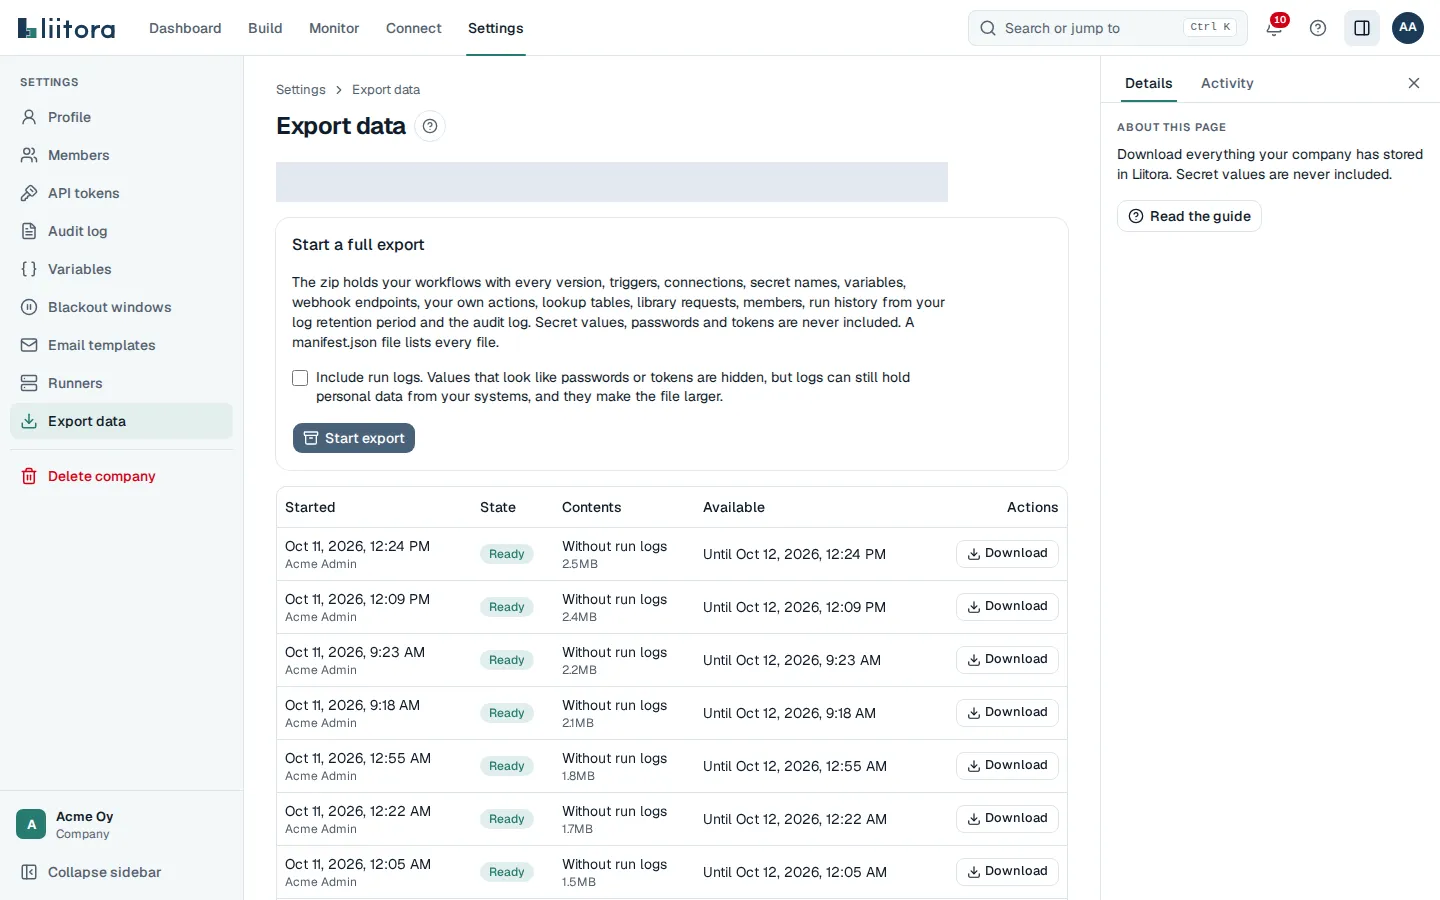Click the help icon beside Export data title
Viewport: 1440px width, 900px height.
pyautogui.click(x=430, y=126)
